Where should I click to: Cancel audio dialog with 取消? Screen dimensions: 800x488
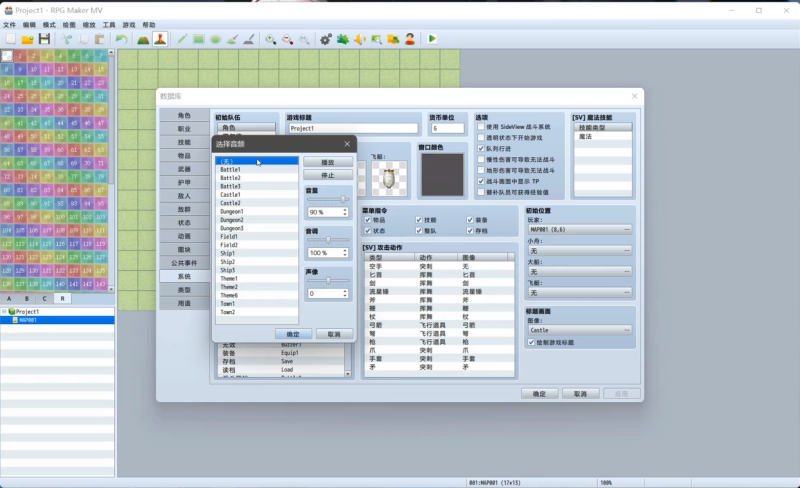334,334
